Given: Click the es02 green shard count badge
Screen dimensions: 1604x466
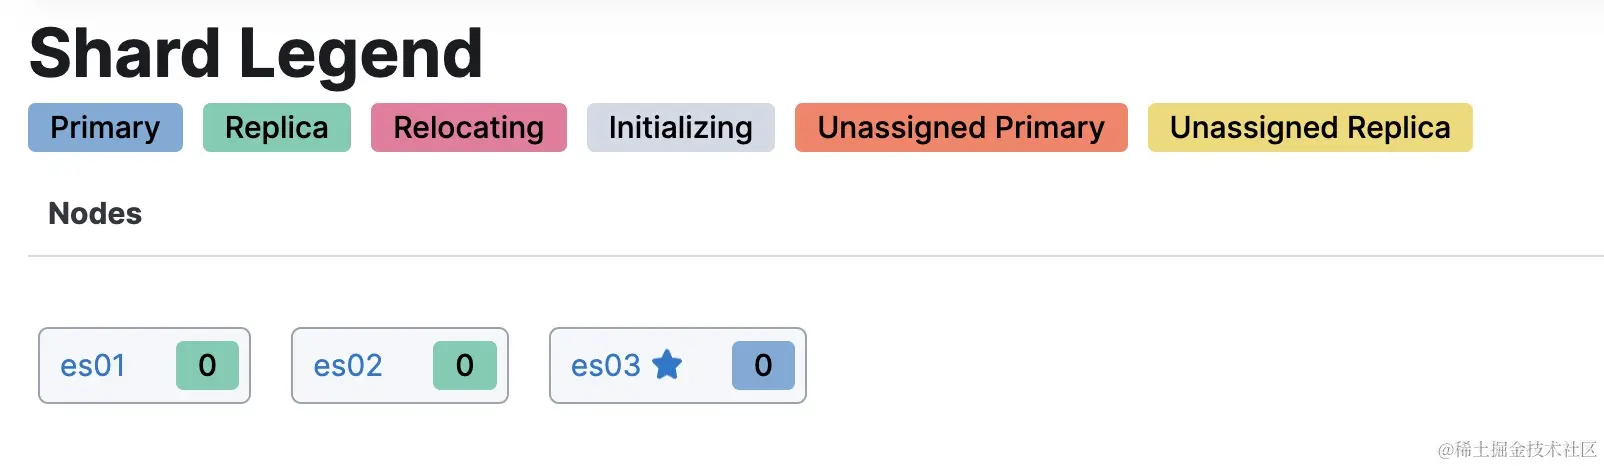Looking at the screenshot, I should 464,365.
